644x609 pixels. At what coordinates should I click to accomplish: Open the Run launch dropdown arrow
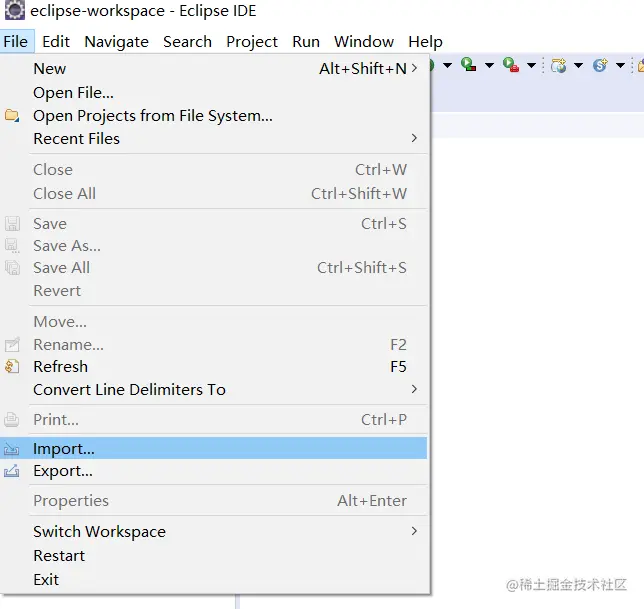[447, 65]
